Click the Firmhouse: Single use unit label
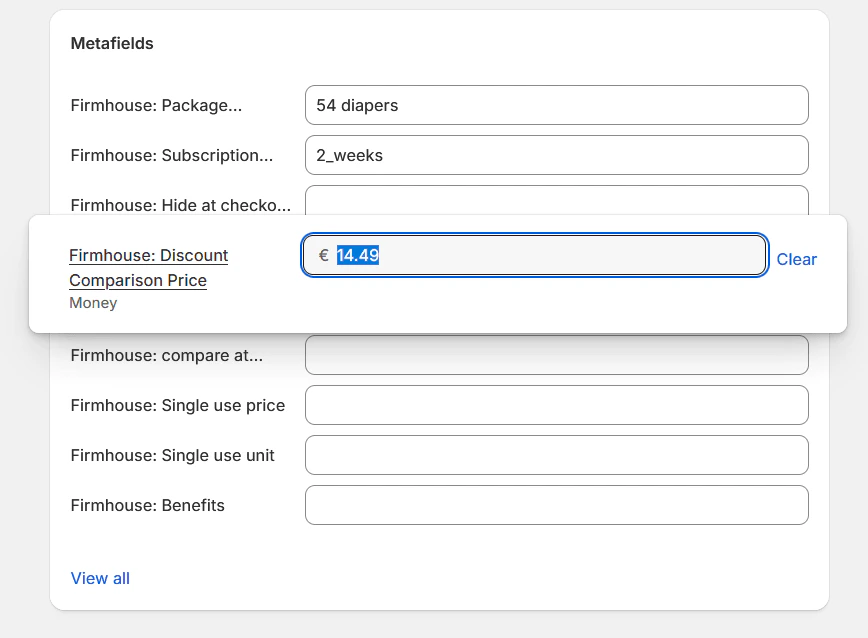Image resolution: width=868 pixels, height=638 pixels. (x=172, y=455)
